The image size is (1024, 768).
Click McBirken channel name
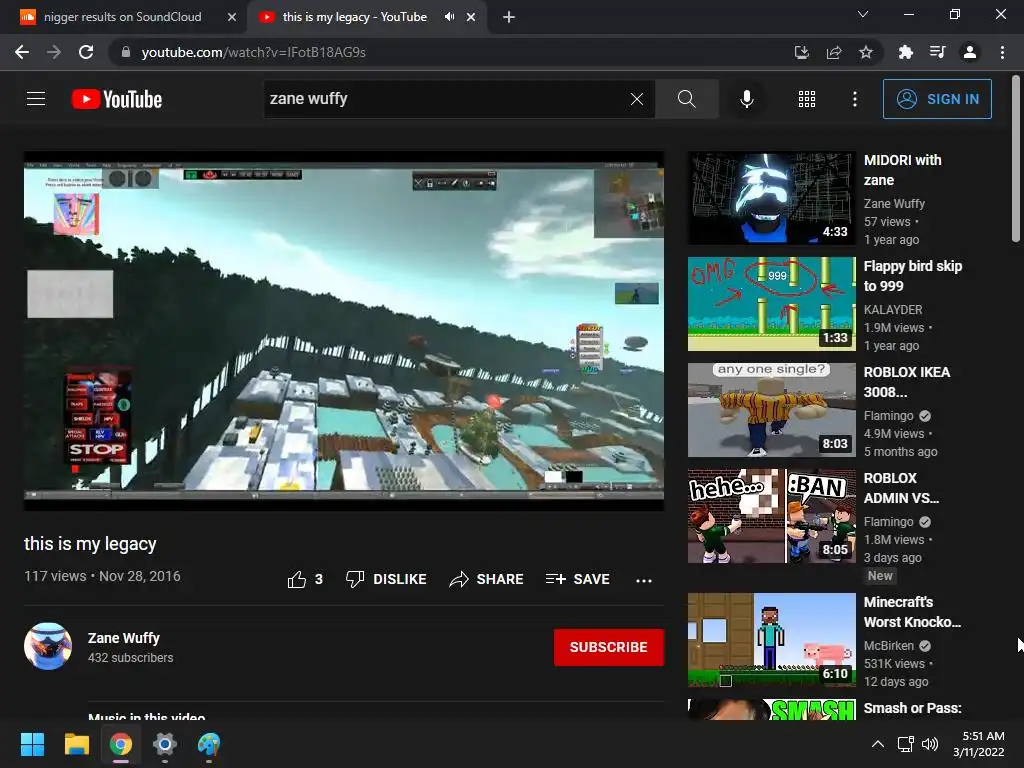pos(888,645)
